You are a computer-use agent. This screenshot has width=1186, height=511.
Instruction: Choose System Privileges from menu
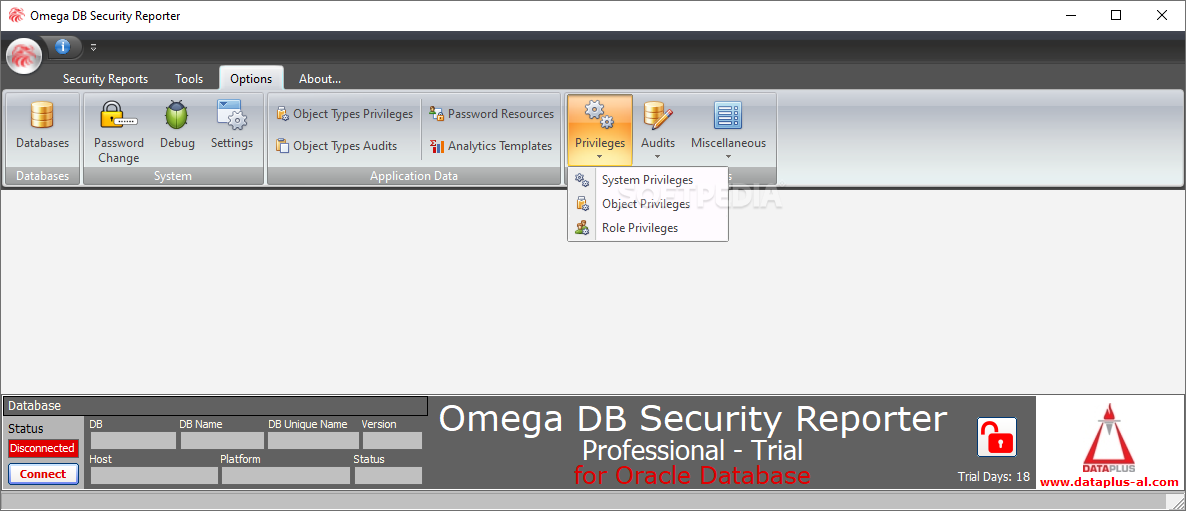[647, 180]
